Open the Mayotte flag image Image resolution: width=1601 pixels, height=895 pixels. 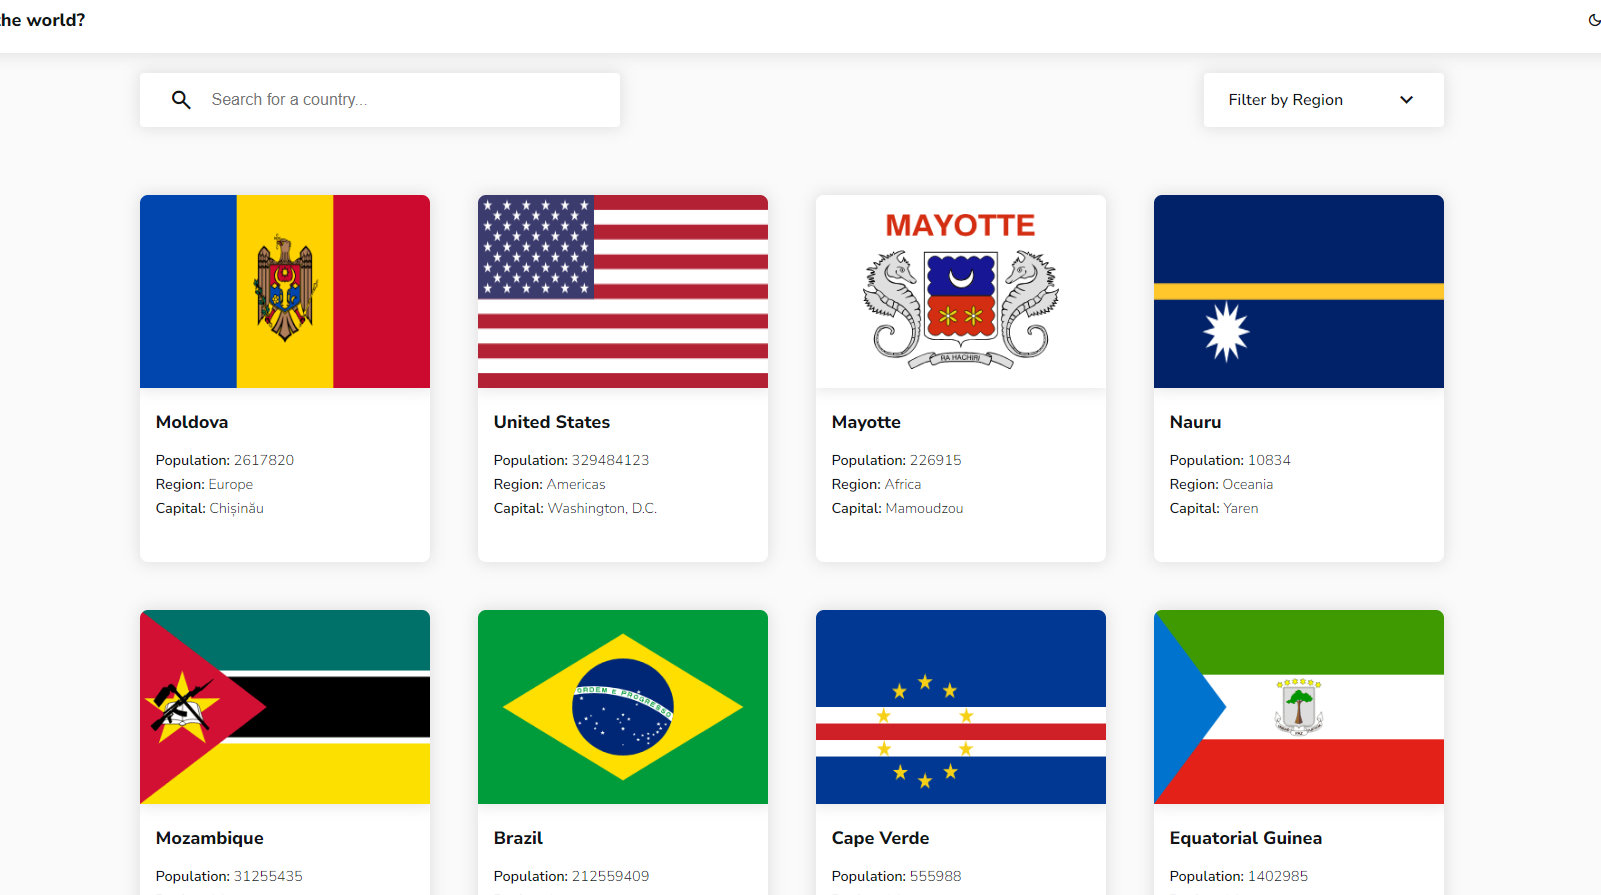point(961,291)
